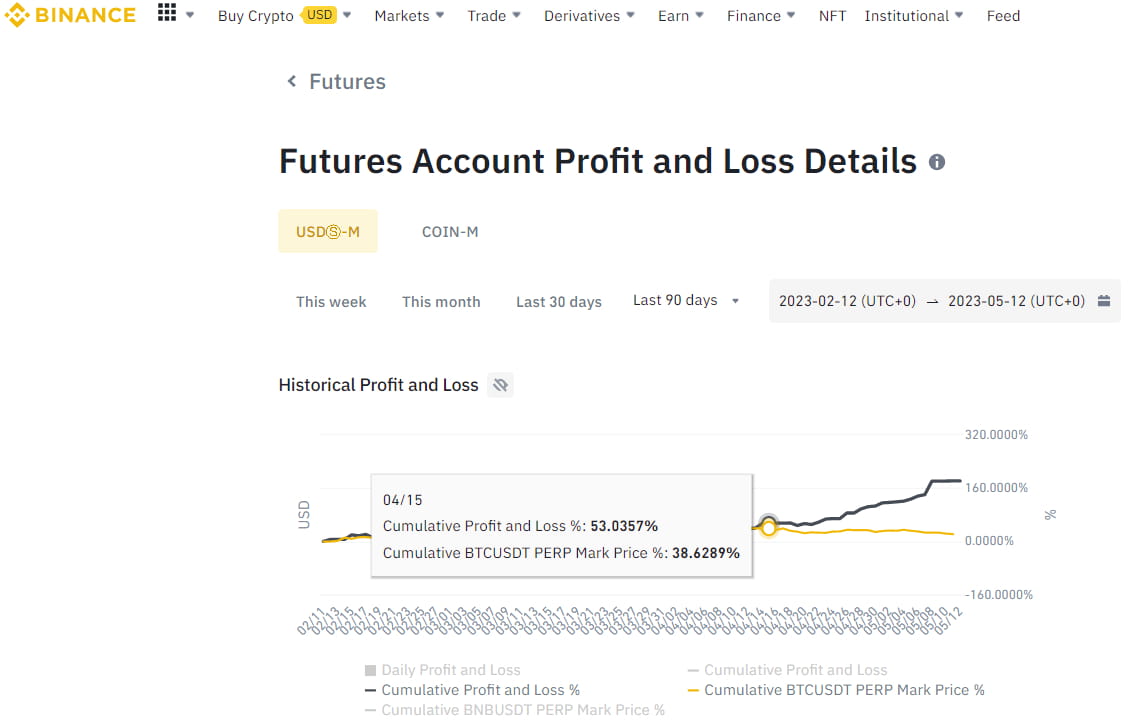Image resolution: width=1138 pixels, height=725 pixels.
Task: Click the This week filter
Action: coord(331,302)
